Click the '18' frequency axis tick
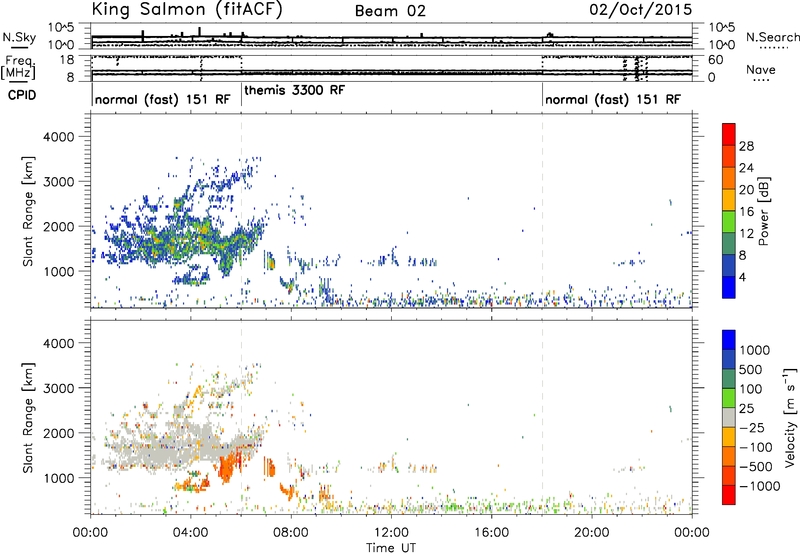 click(66, 60)
